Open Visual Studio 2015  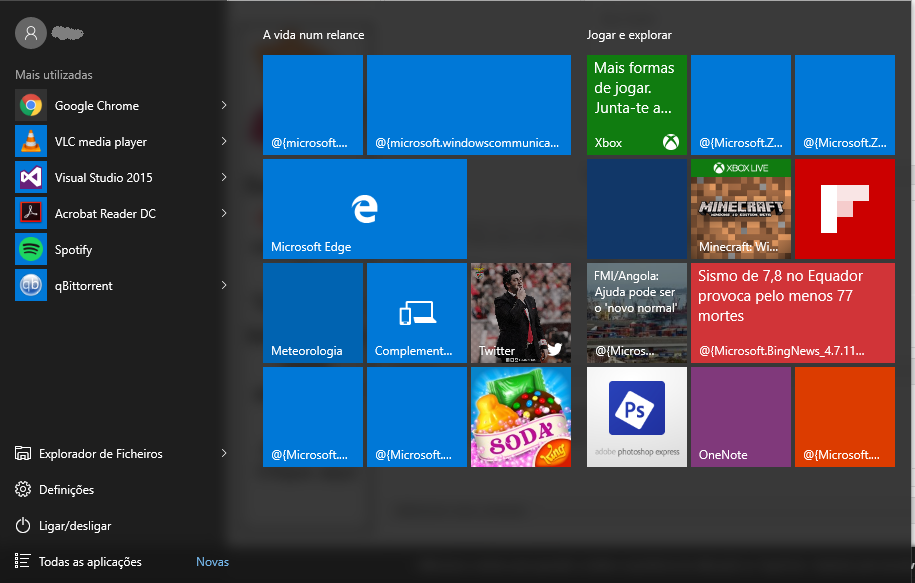[x=121, y=178]
